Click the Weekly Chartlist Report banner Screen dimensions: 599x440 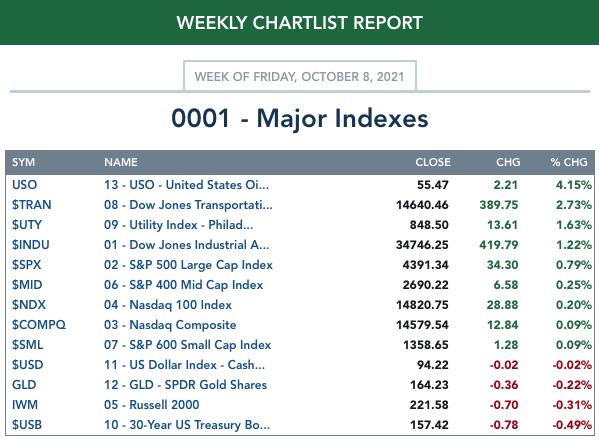pos(300,23)
